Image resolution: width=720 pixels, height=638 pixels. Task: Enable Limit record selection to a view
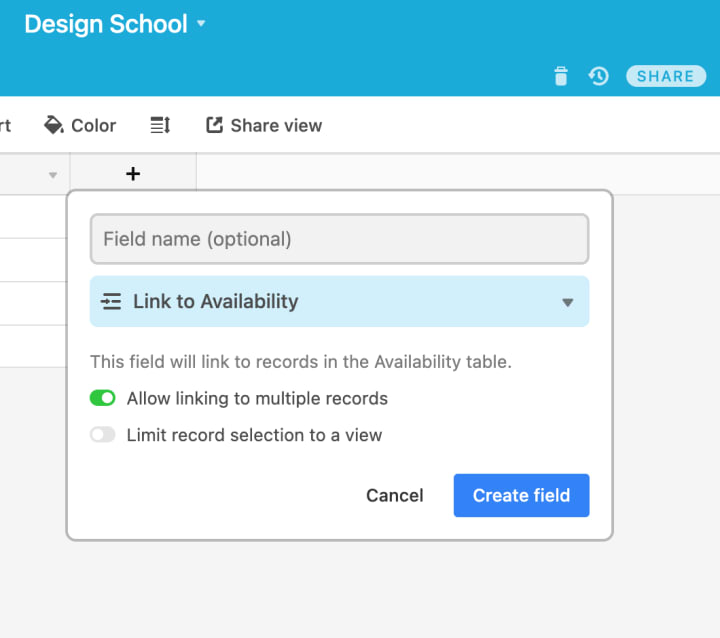pos(103,435)
